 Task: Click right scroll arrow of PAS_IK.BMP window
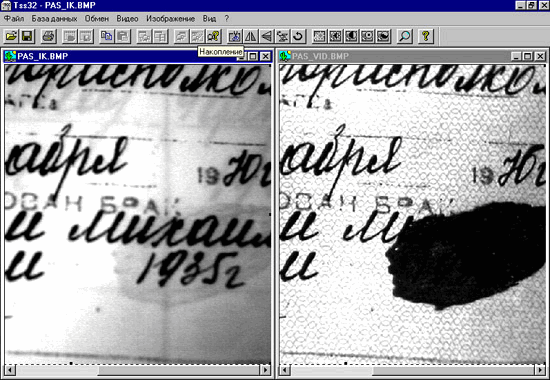266,370
